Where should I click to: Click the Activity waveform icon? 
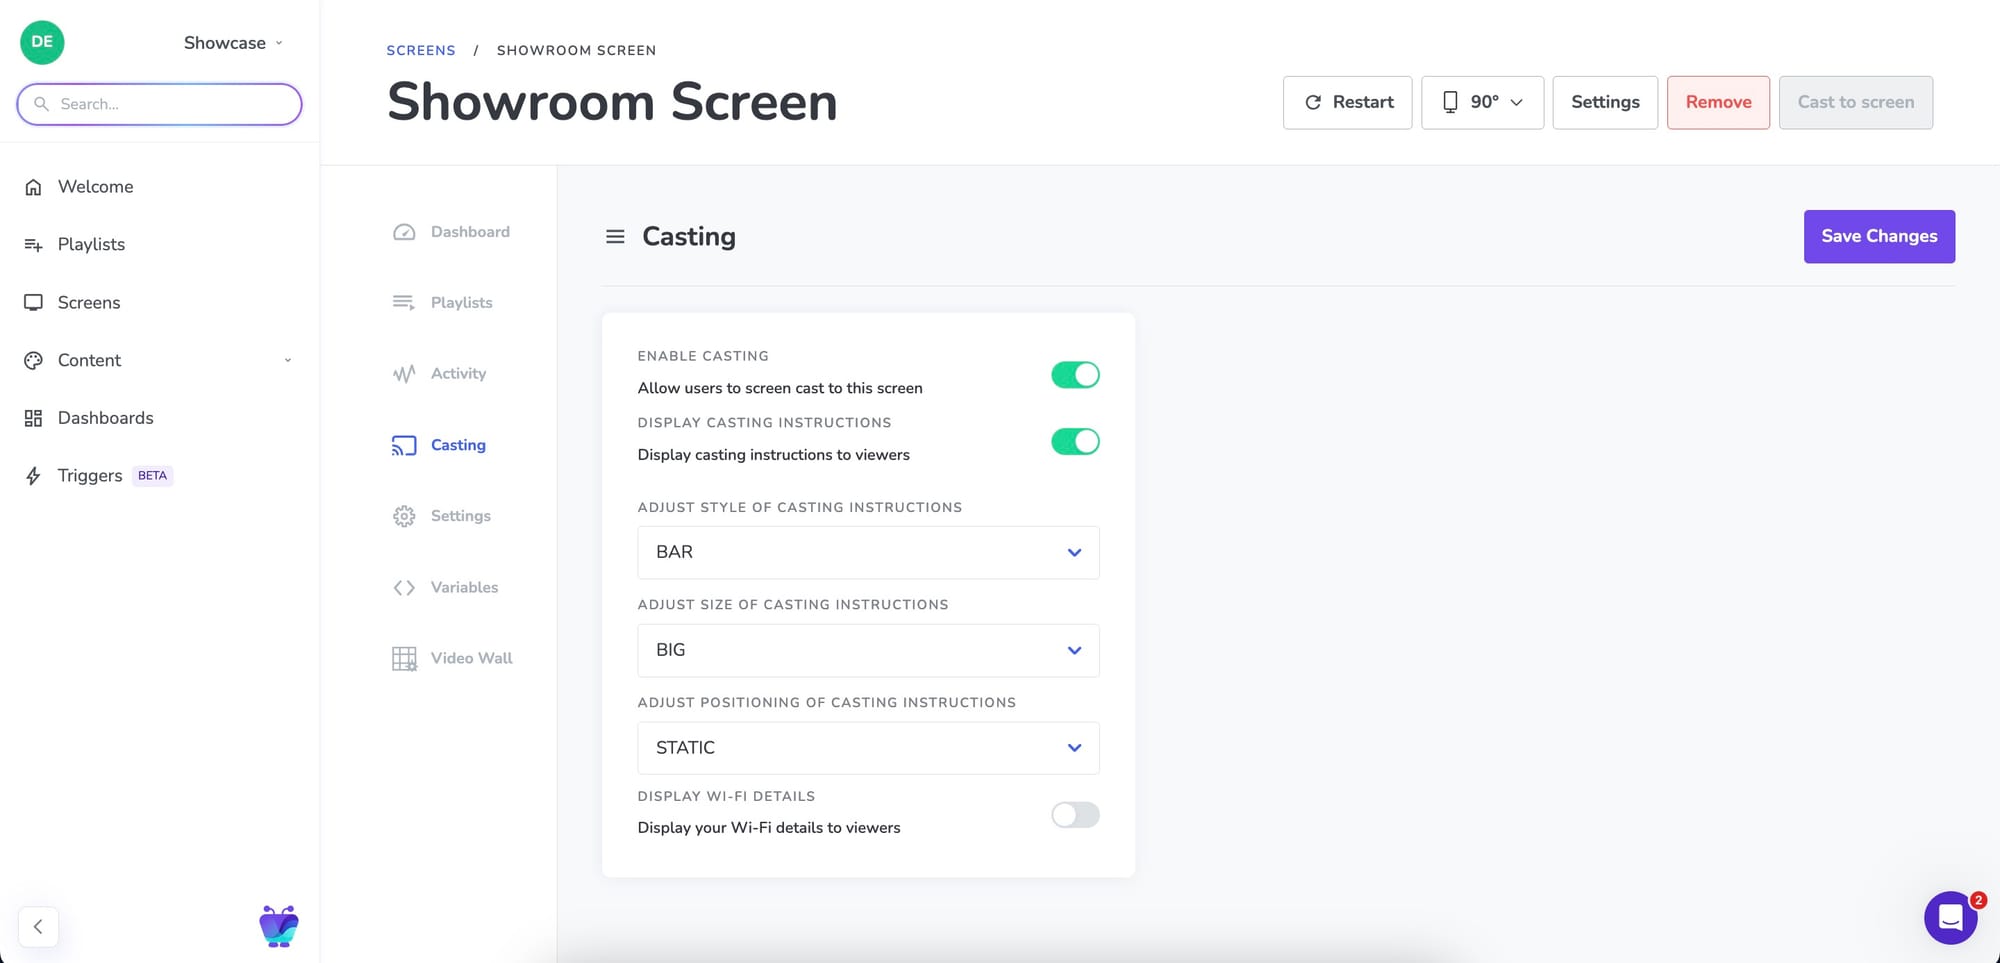(x=404, y=374)
